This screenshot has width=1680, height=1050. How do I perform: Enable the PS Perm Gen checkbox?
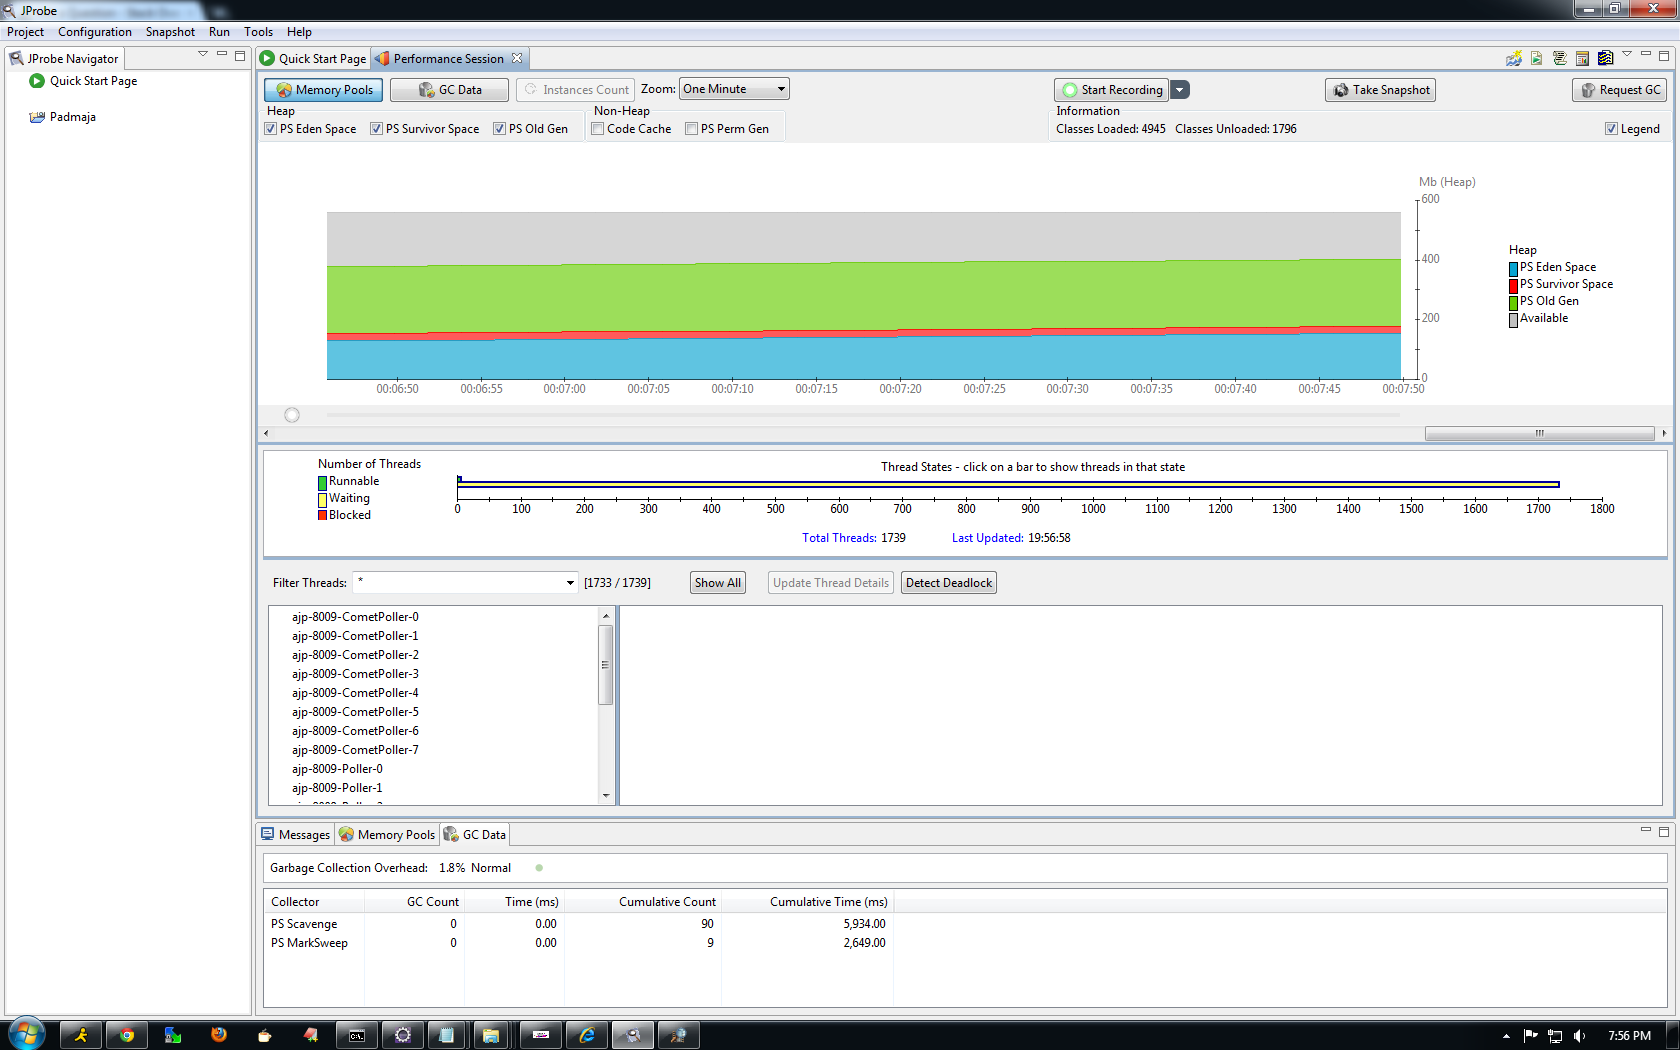(692, 129)
